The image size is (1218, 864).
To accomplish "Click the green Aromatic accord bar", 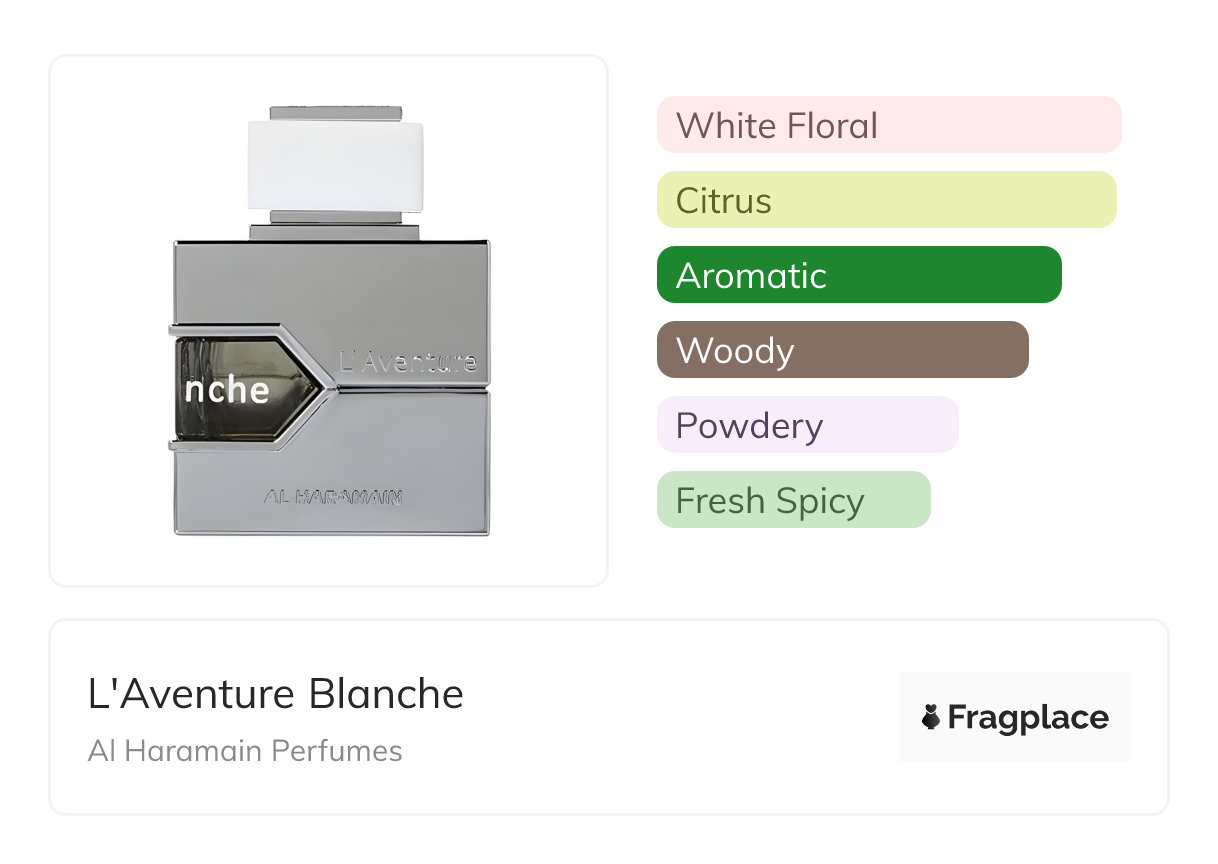I will 858,275.
